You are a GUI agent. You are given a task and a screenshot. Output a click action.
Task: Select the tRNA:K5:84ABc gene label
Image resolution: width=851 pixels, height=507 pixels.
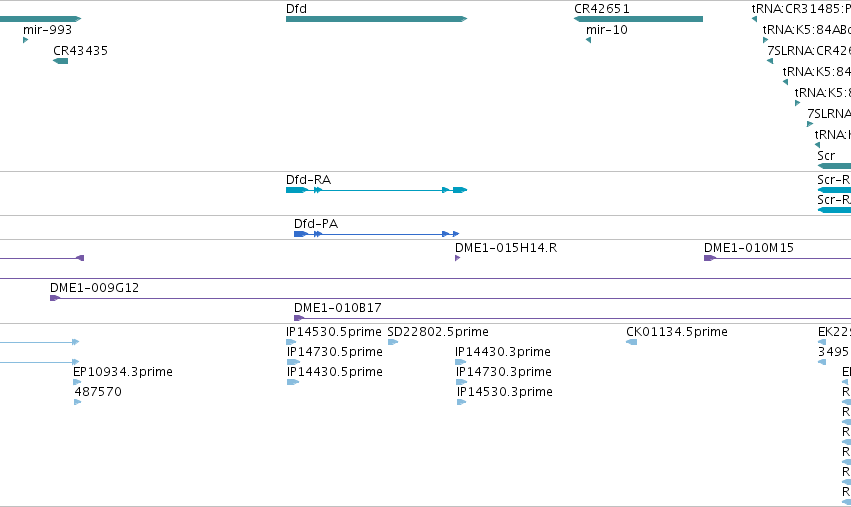[806, 30]
